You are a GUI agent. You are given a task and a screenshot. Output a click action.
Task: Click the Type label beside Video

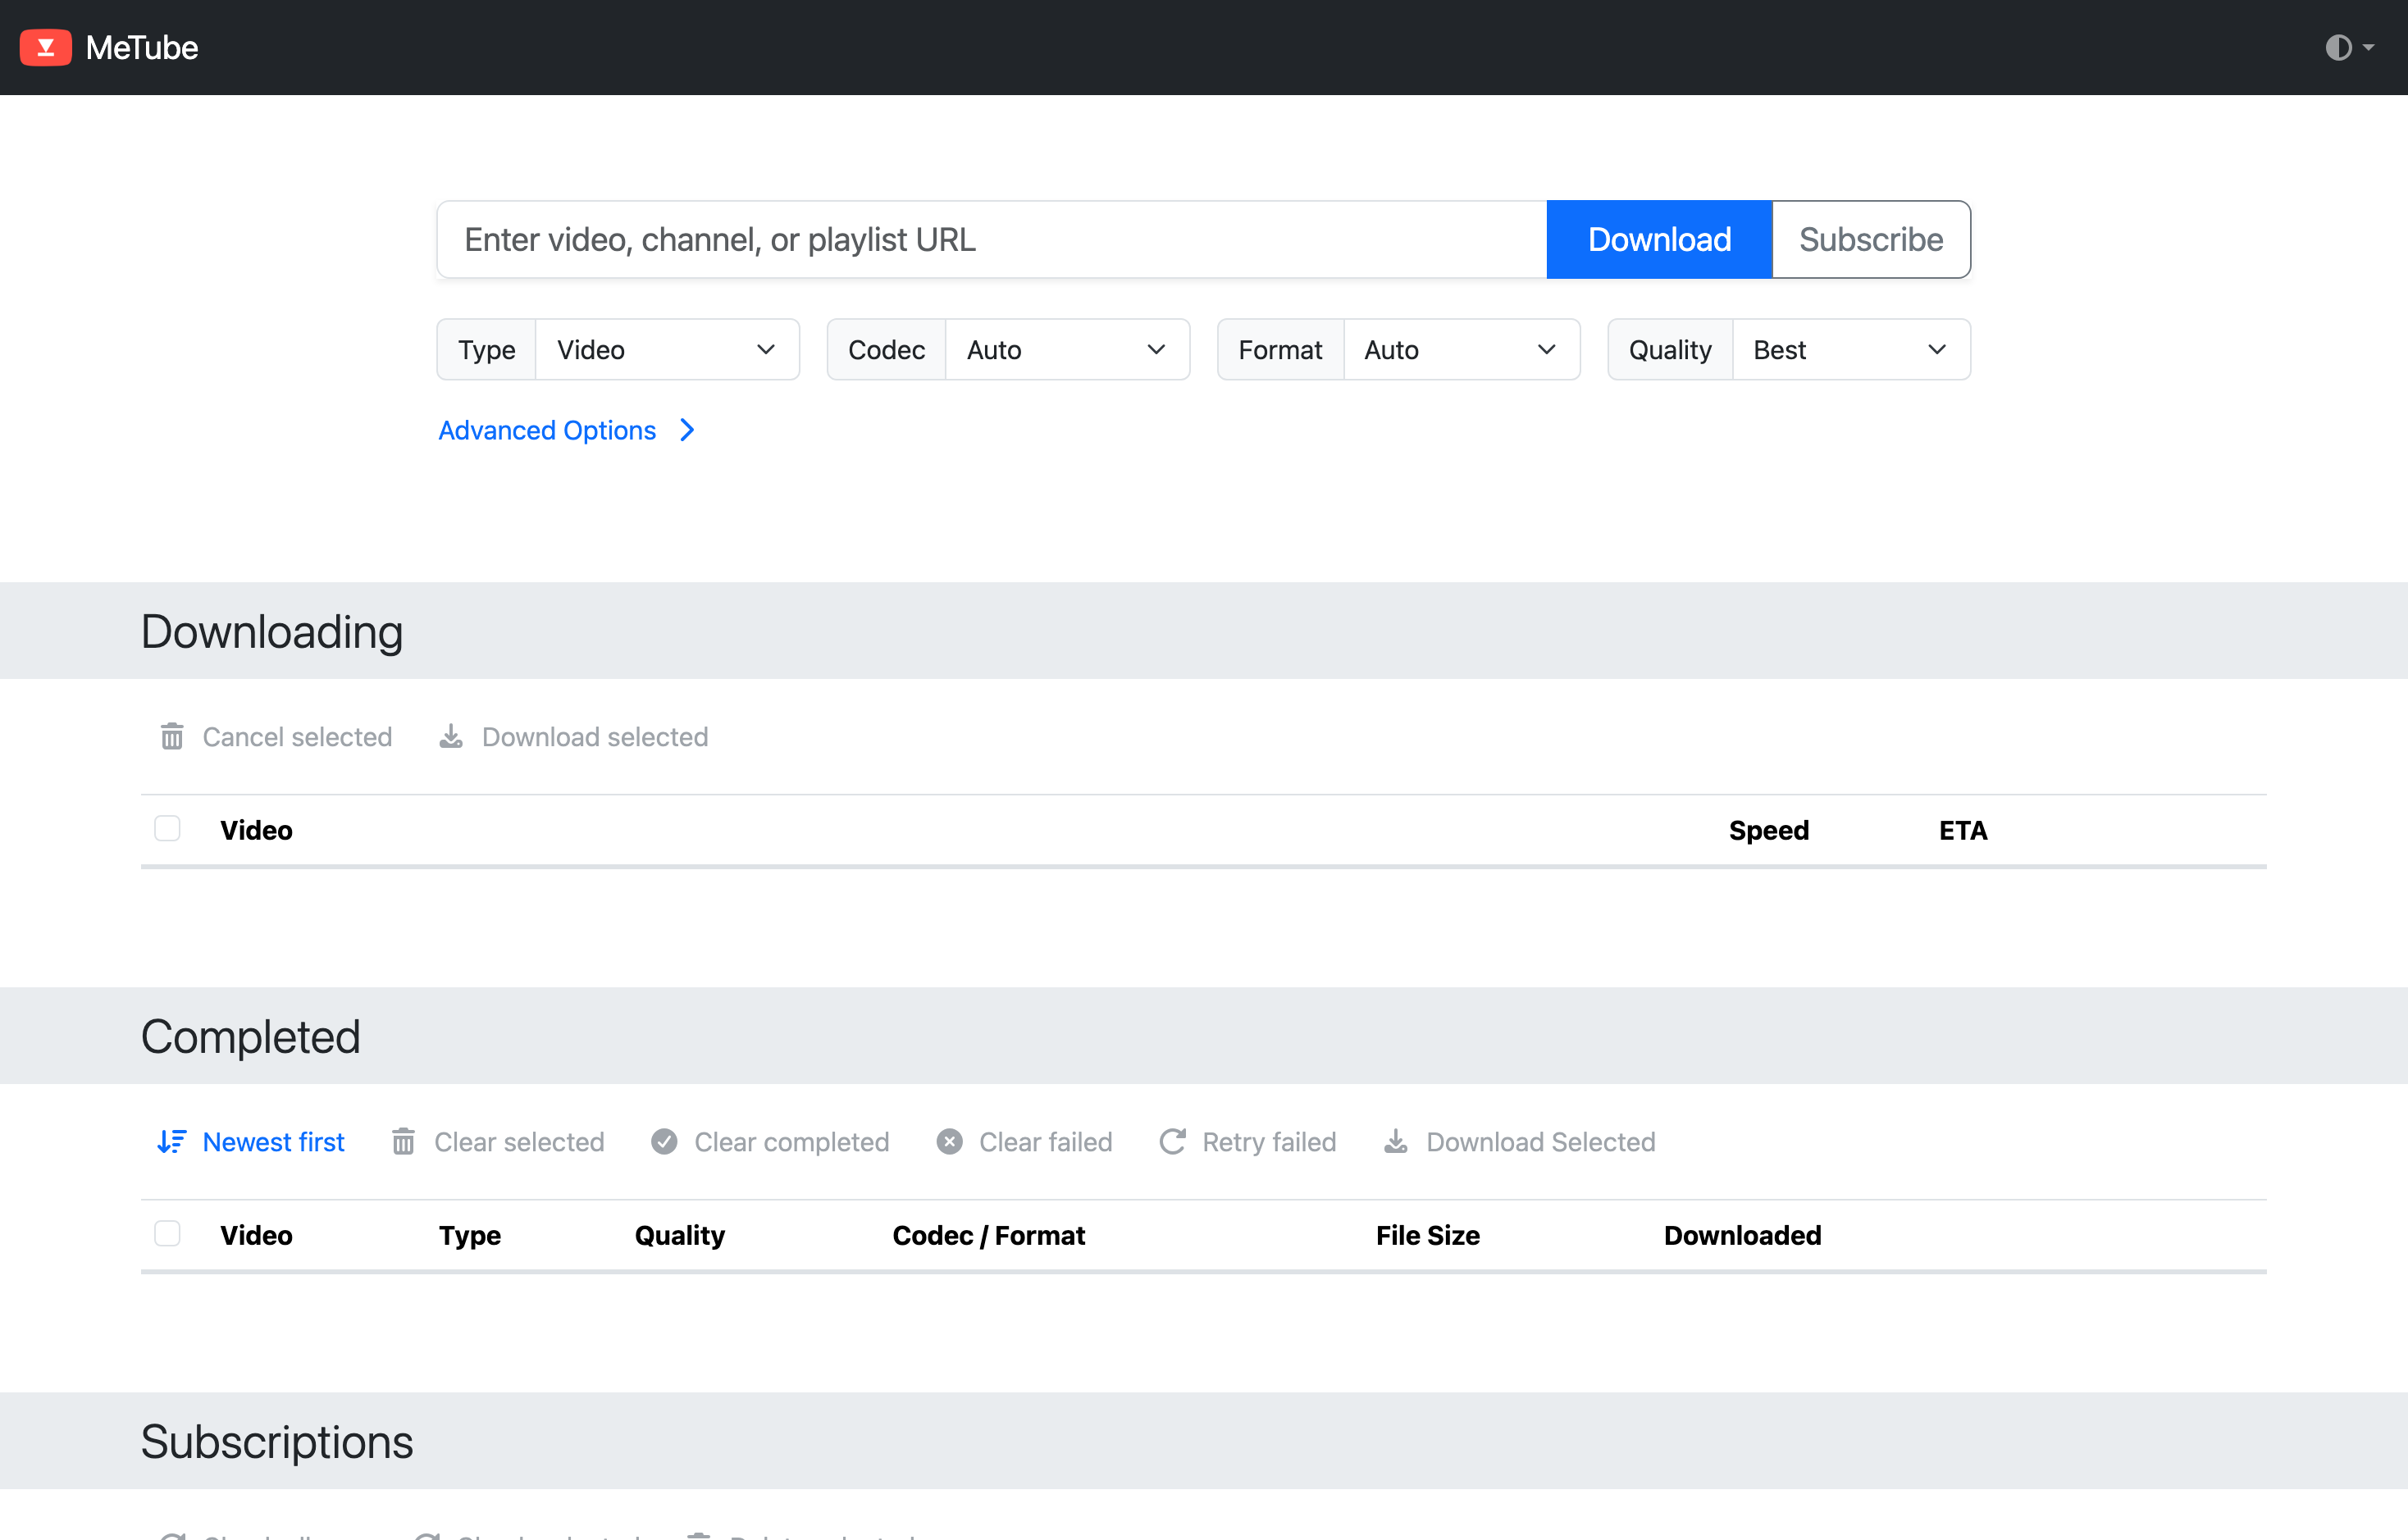[487, 350]
